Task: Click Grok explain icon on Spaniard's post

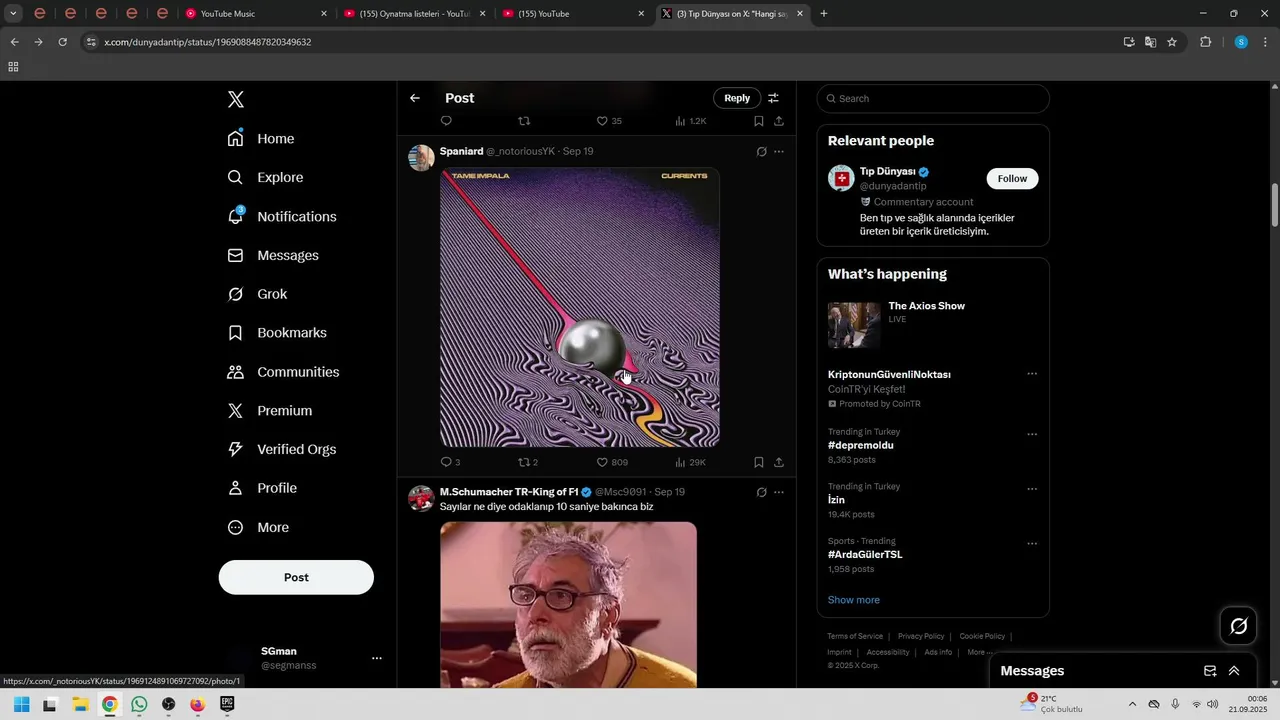Action: click(761, 152)
